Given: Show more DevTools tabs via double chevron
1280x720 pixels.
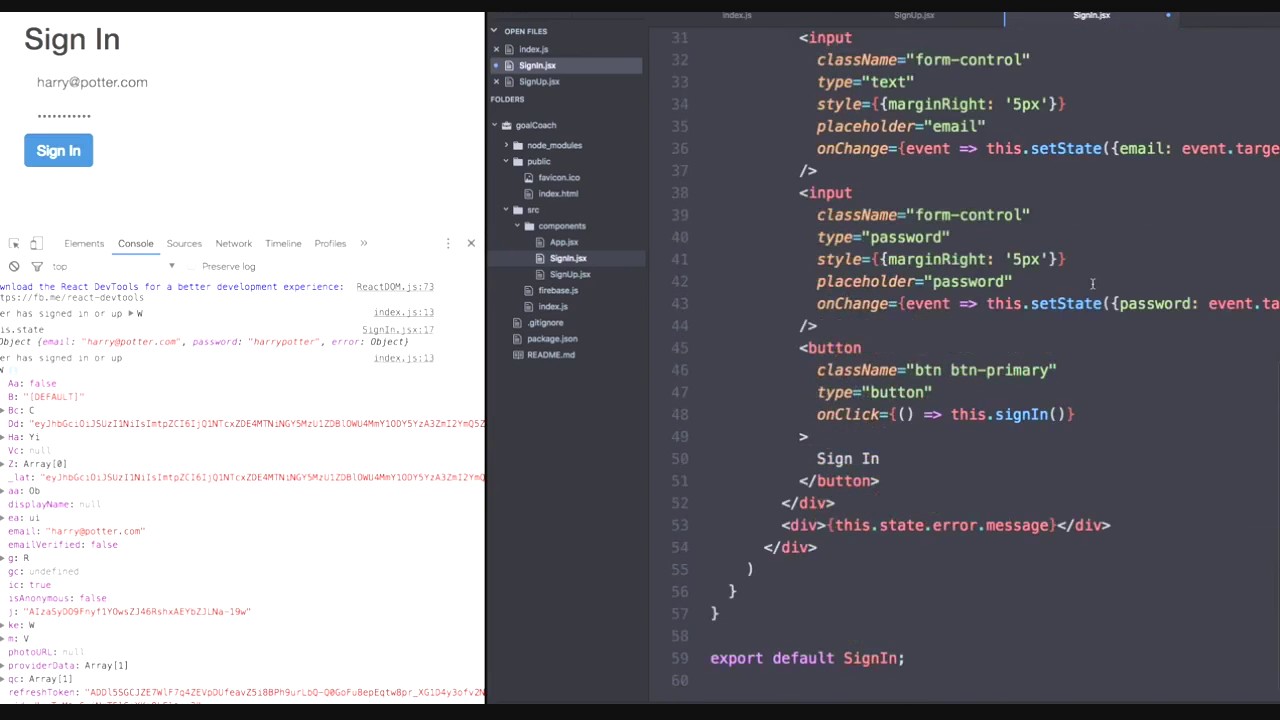Looking at the screenshot, I should point(363,243).
